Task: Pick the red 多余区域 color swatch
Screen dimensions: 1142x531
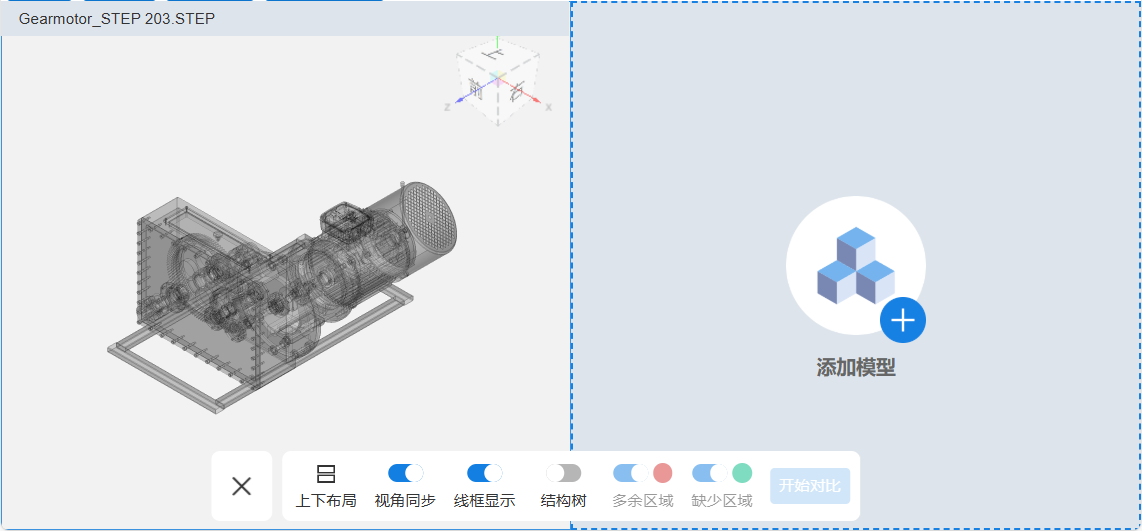Action: pyautogui.click(x=663, y=473)
